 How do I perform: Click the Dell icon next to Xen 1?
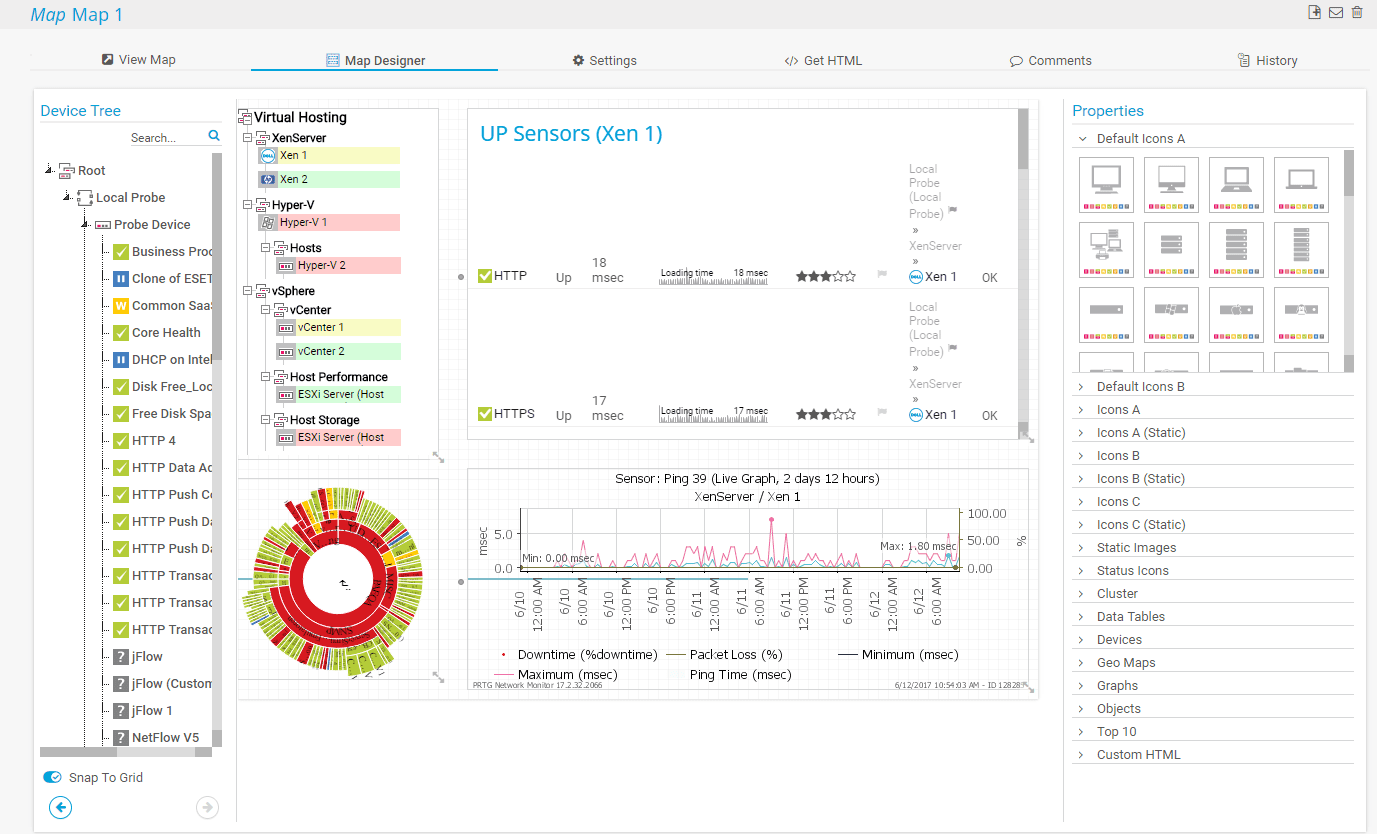[x=268, y=156]
